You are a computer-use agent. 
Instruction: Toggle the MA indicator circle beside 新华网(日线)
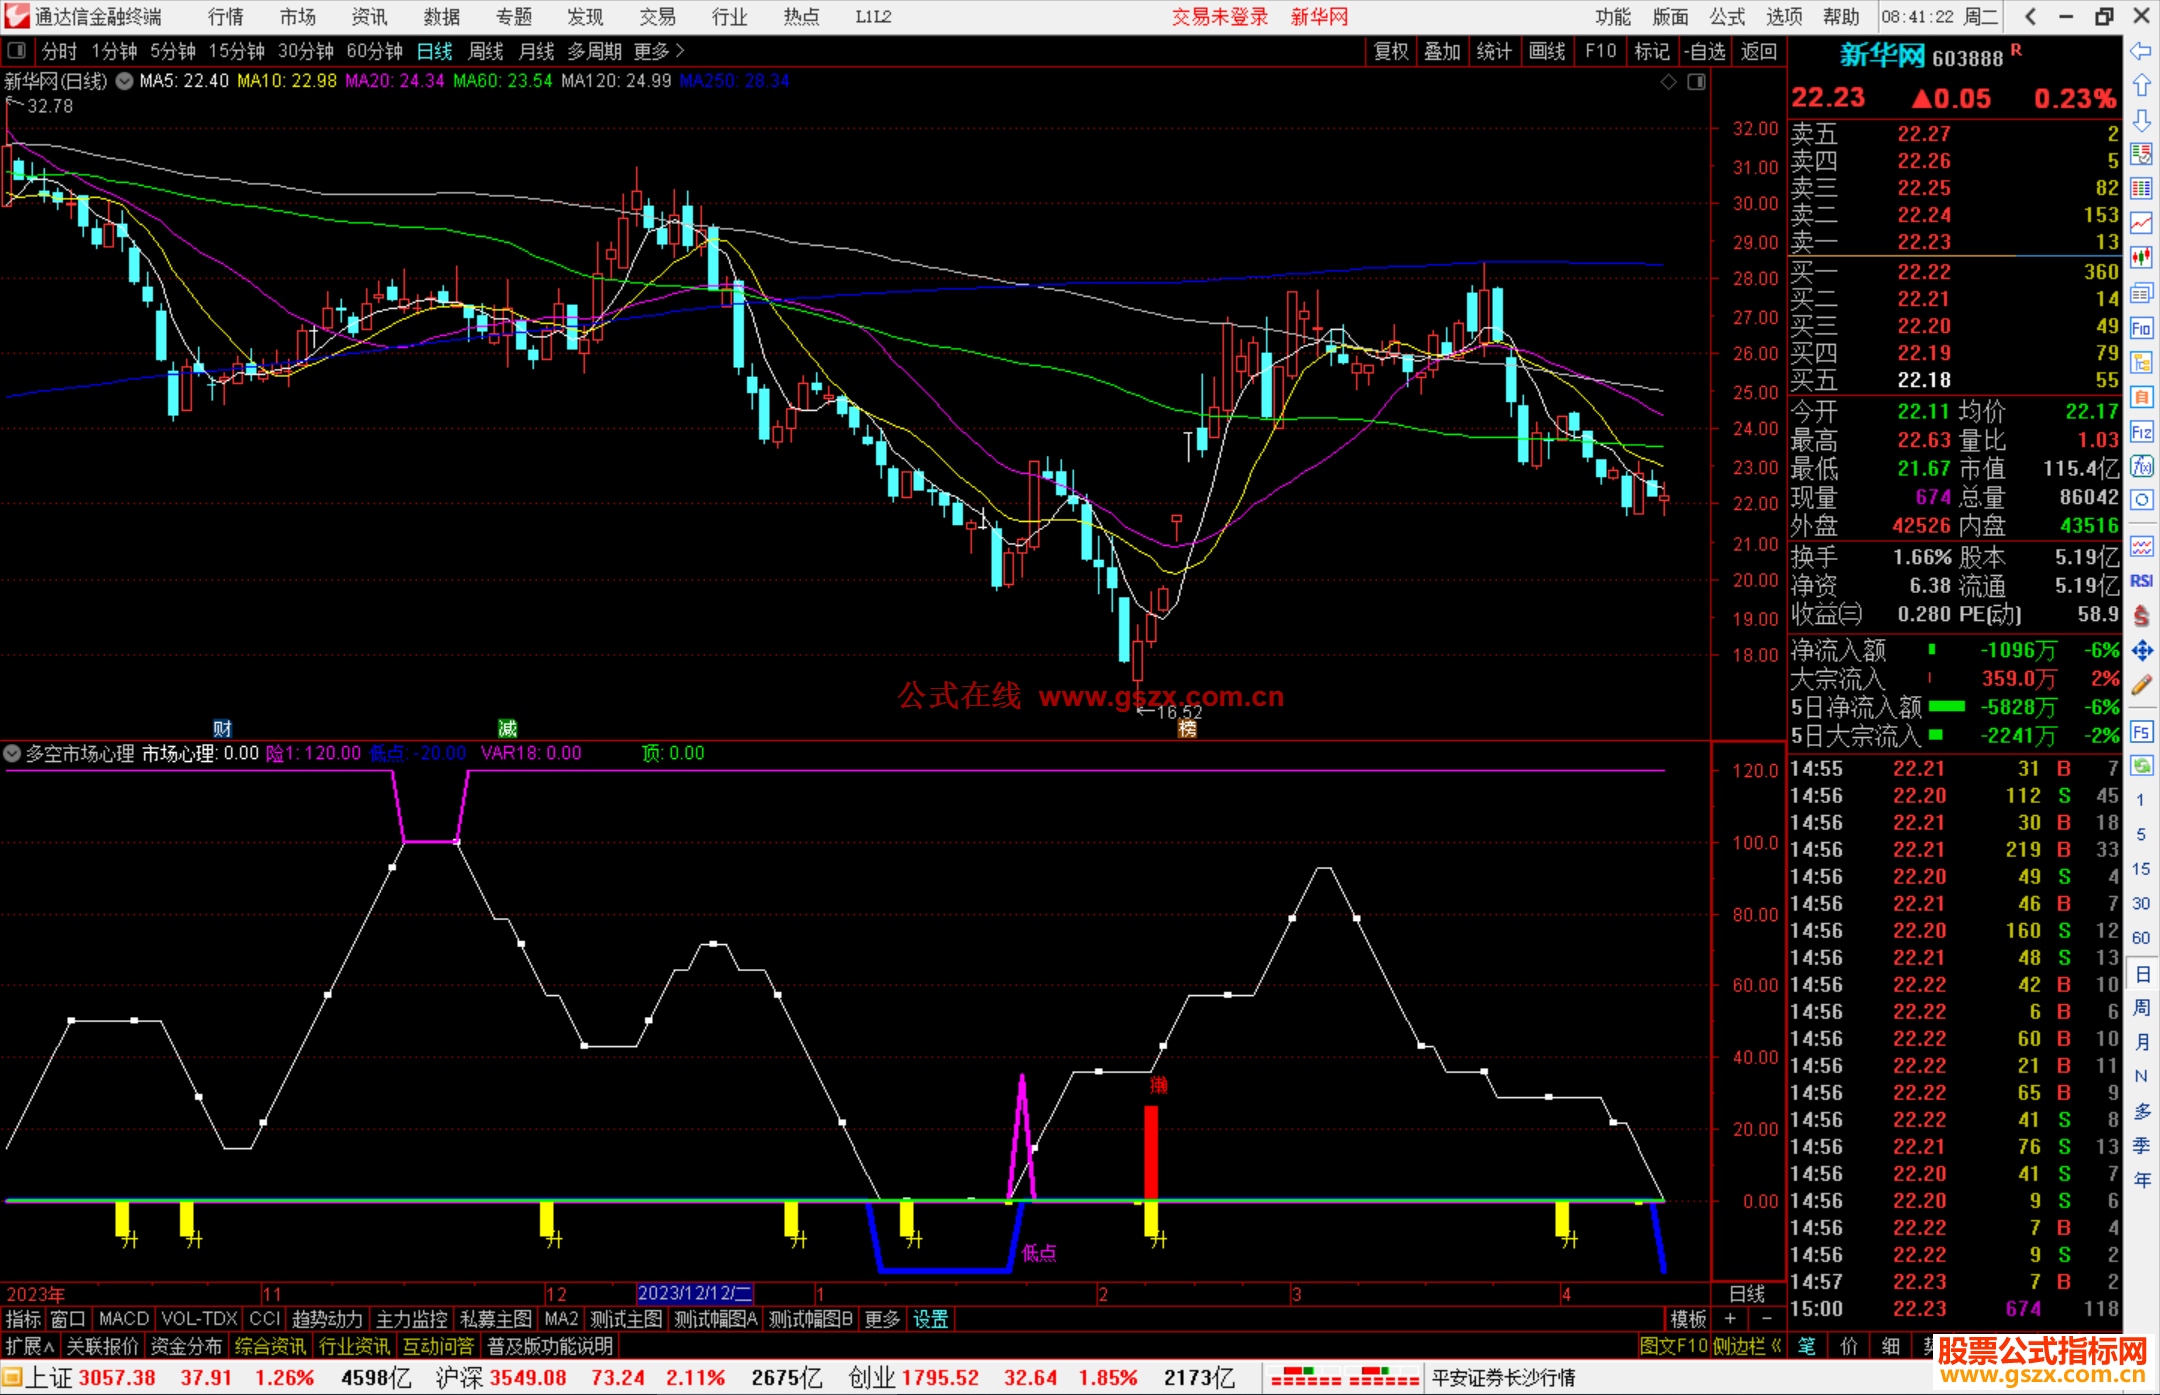pyautogui.click(x=124, y=81)
